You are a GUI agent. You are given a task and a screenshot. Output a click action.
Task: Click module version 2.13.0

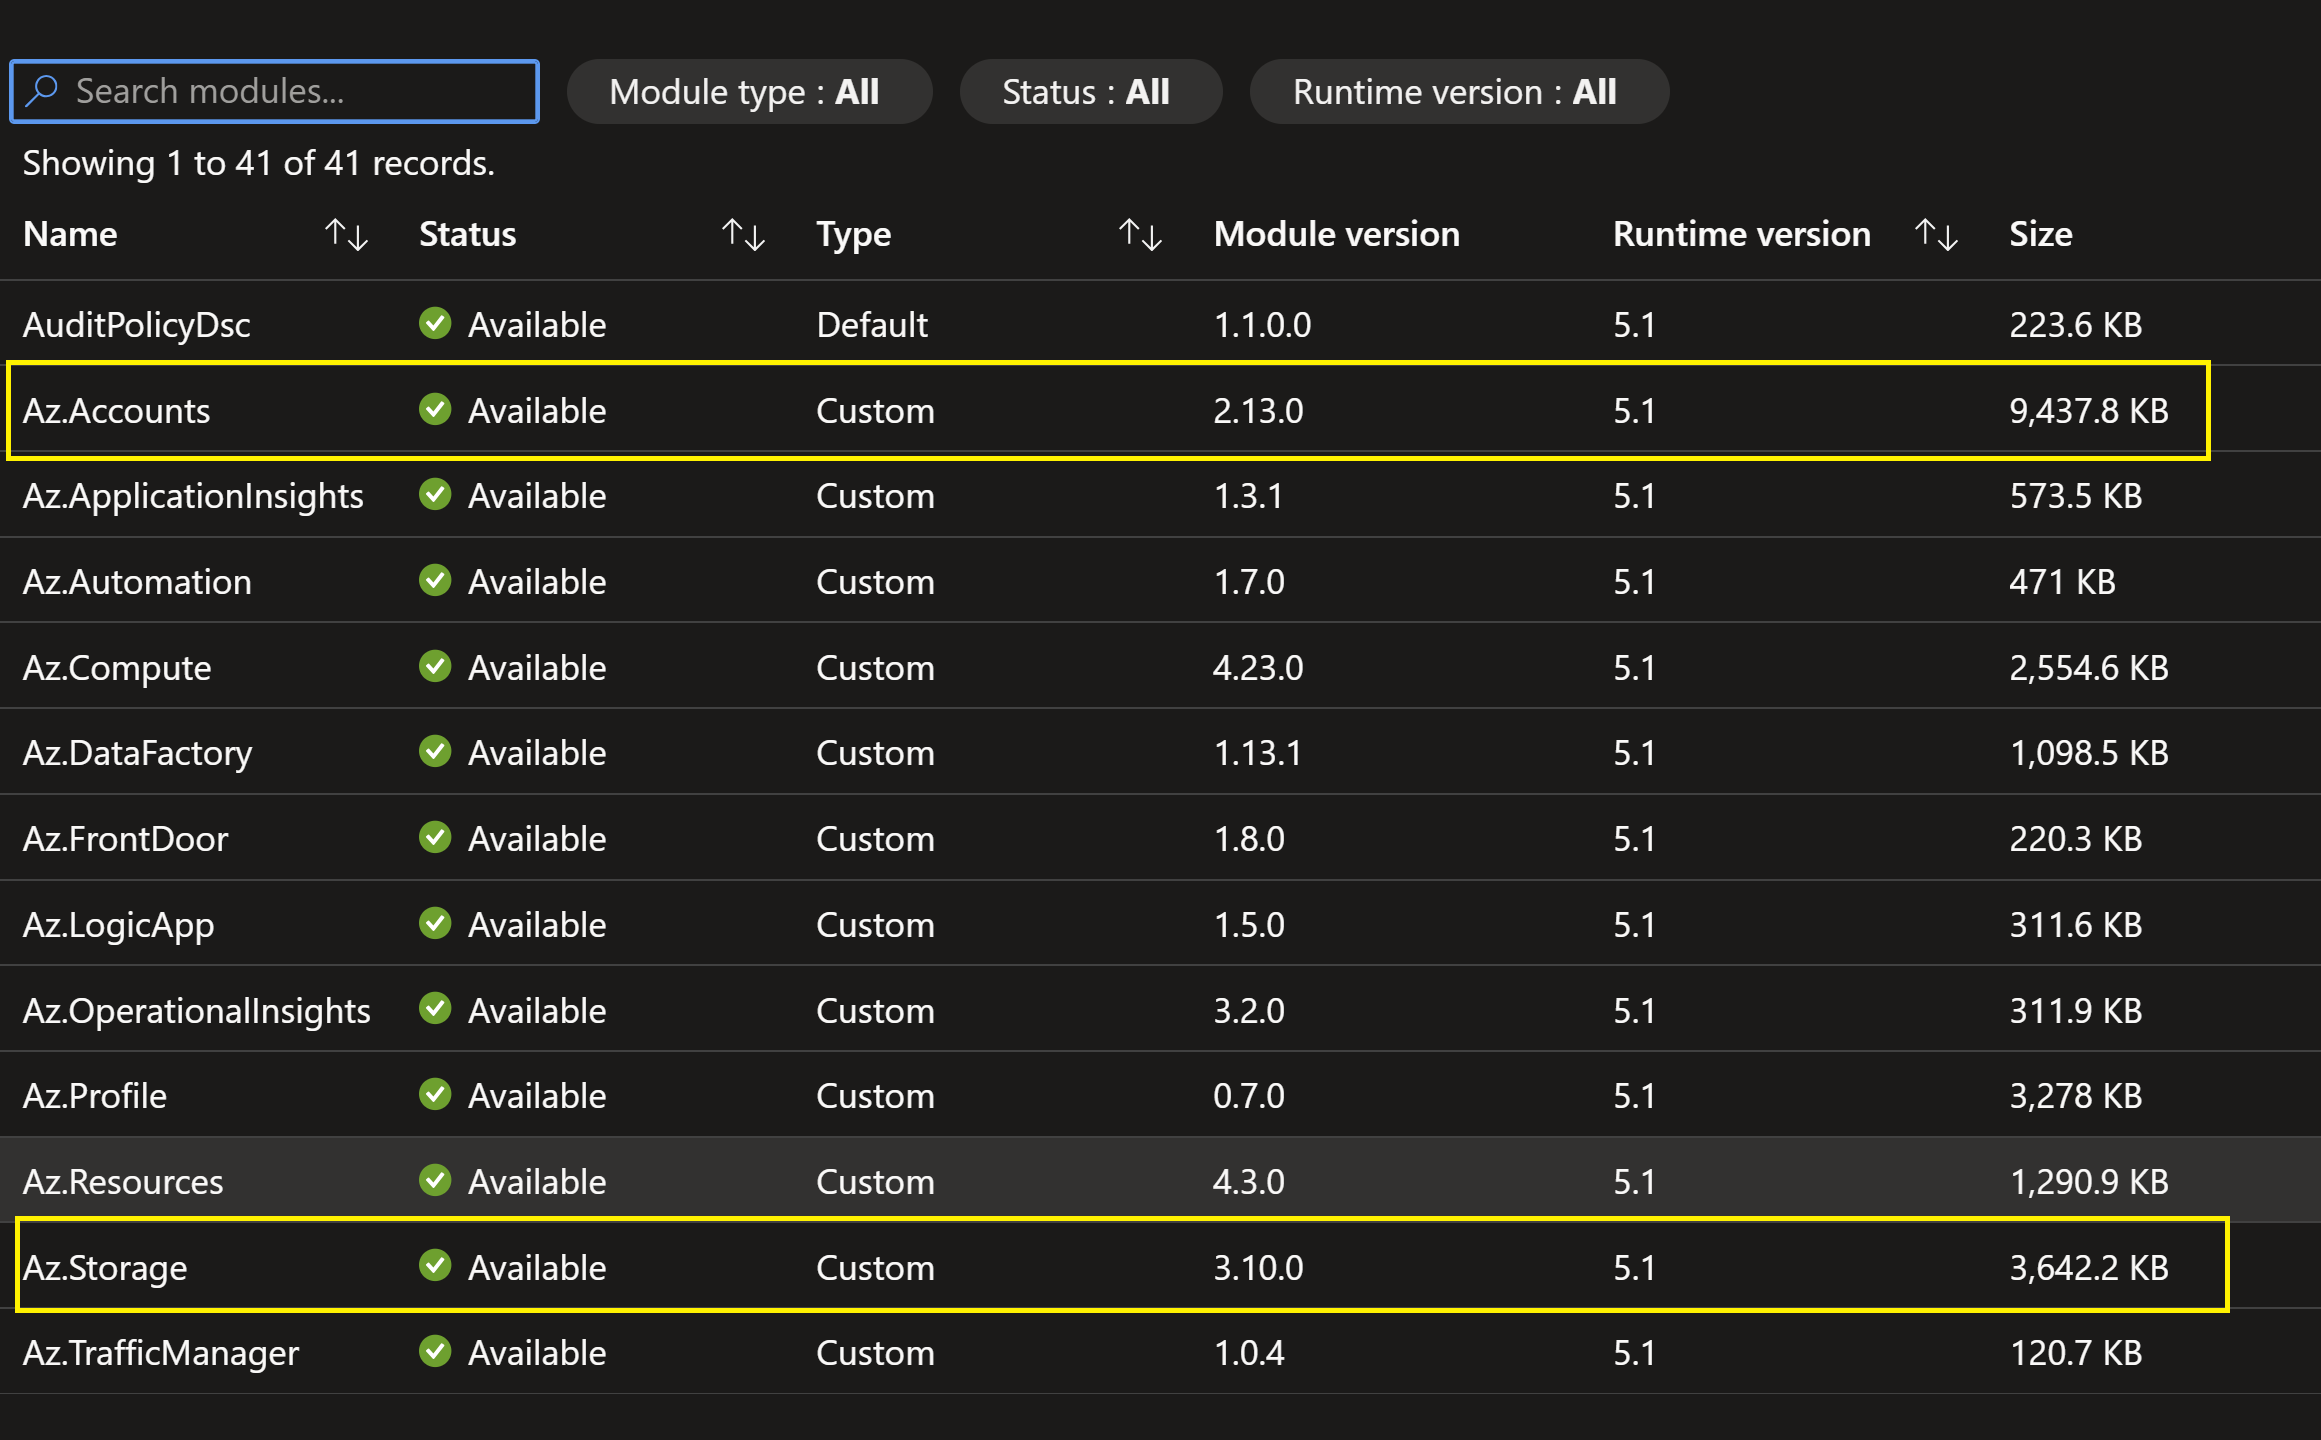[1258, 411]
